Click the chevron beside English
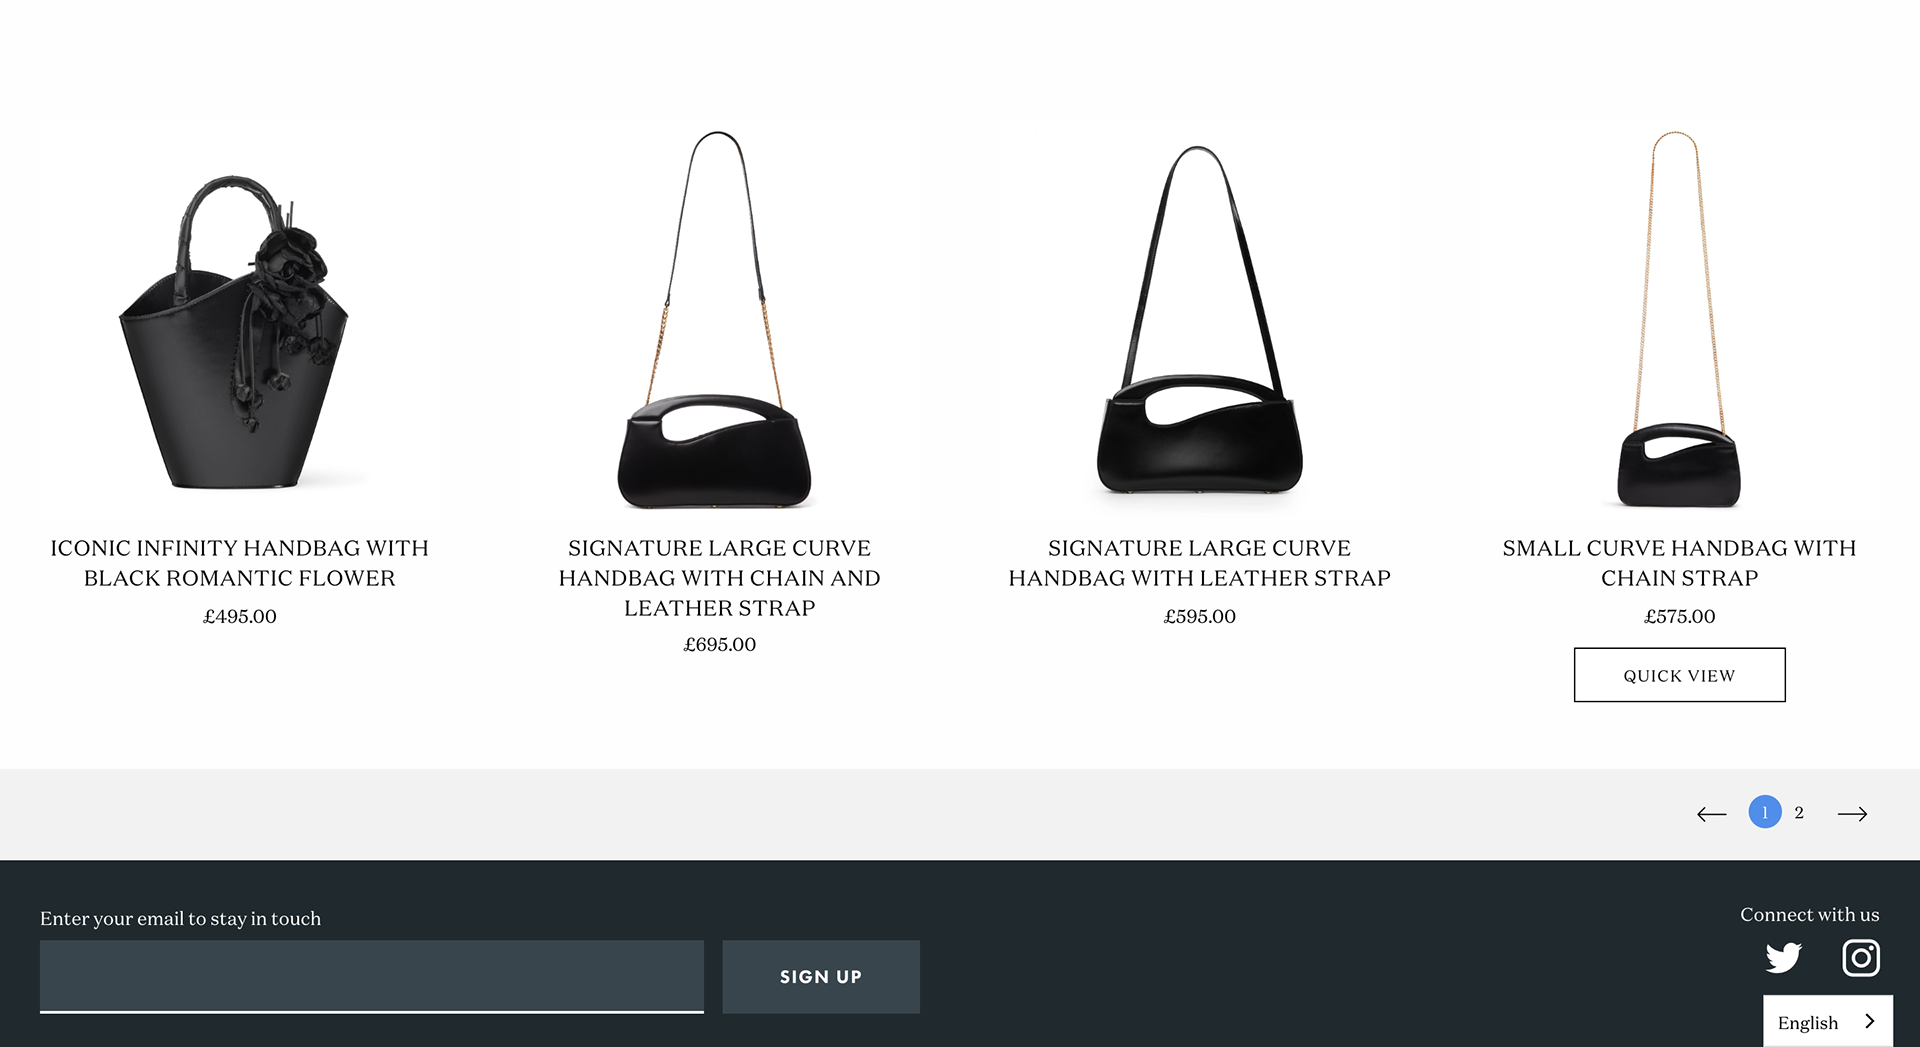The image size is (1920, 1047). coord(1870,1021)
